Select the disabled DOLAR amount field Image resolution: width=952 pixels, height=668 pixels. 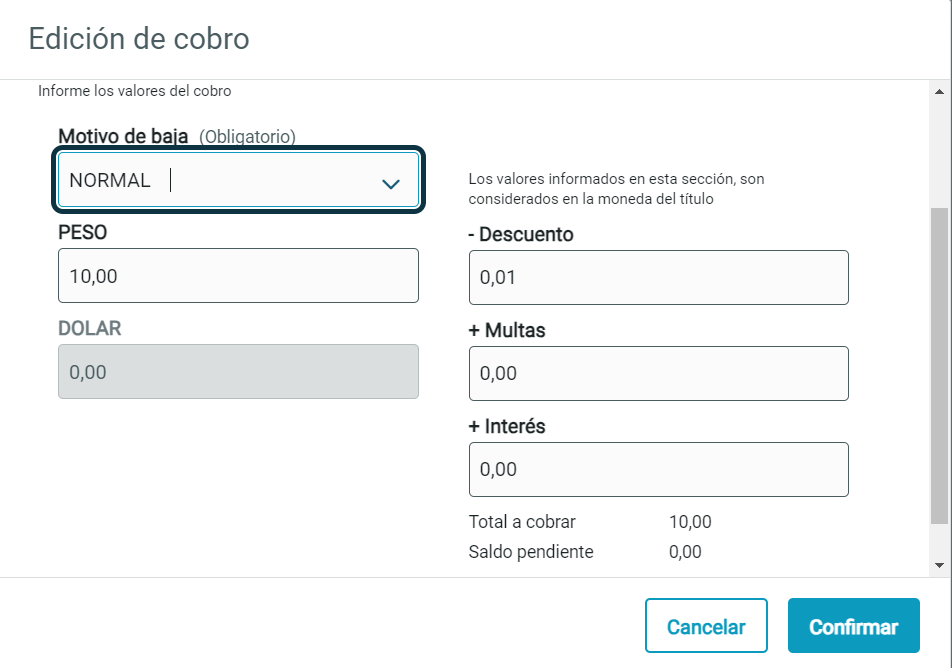(238, 372)
